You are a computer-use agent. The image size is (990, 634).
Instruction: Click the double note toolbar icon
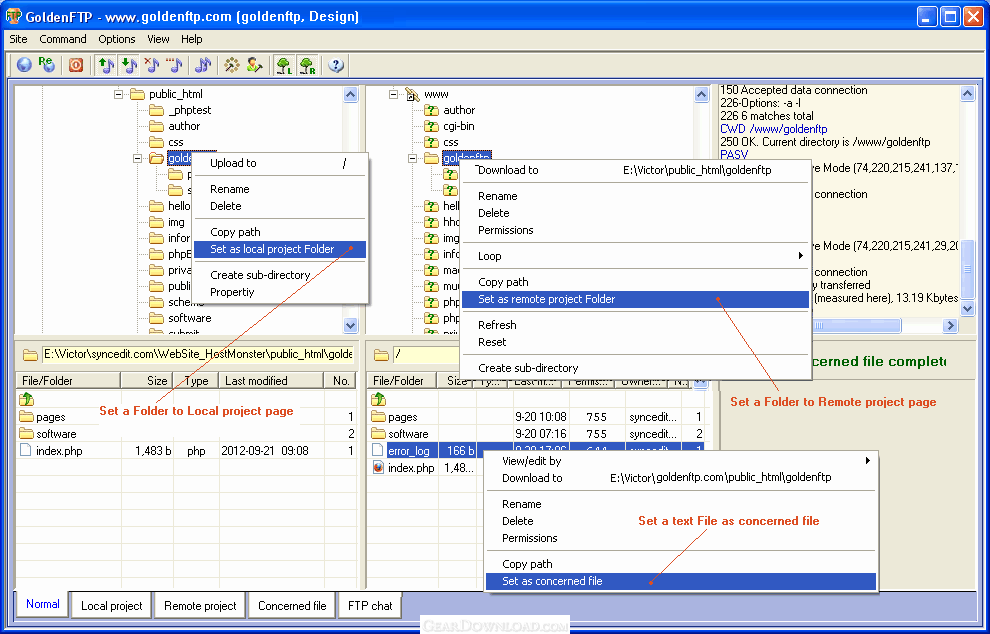pyautogui.click(x=203, y=65)
